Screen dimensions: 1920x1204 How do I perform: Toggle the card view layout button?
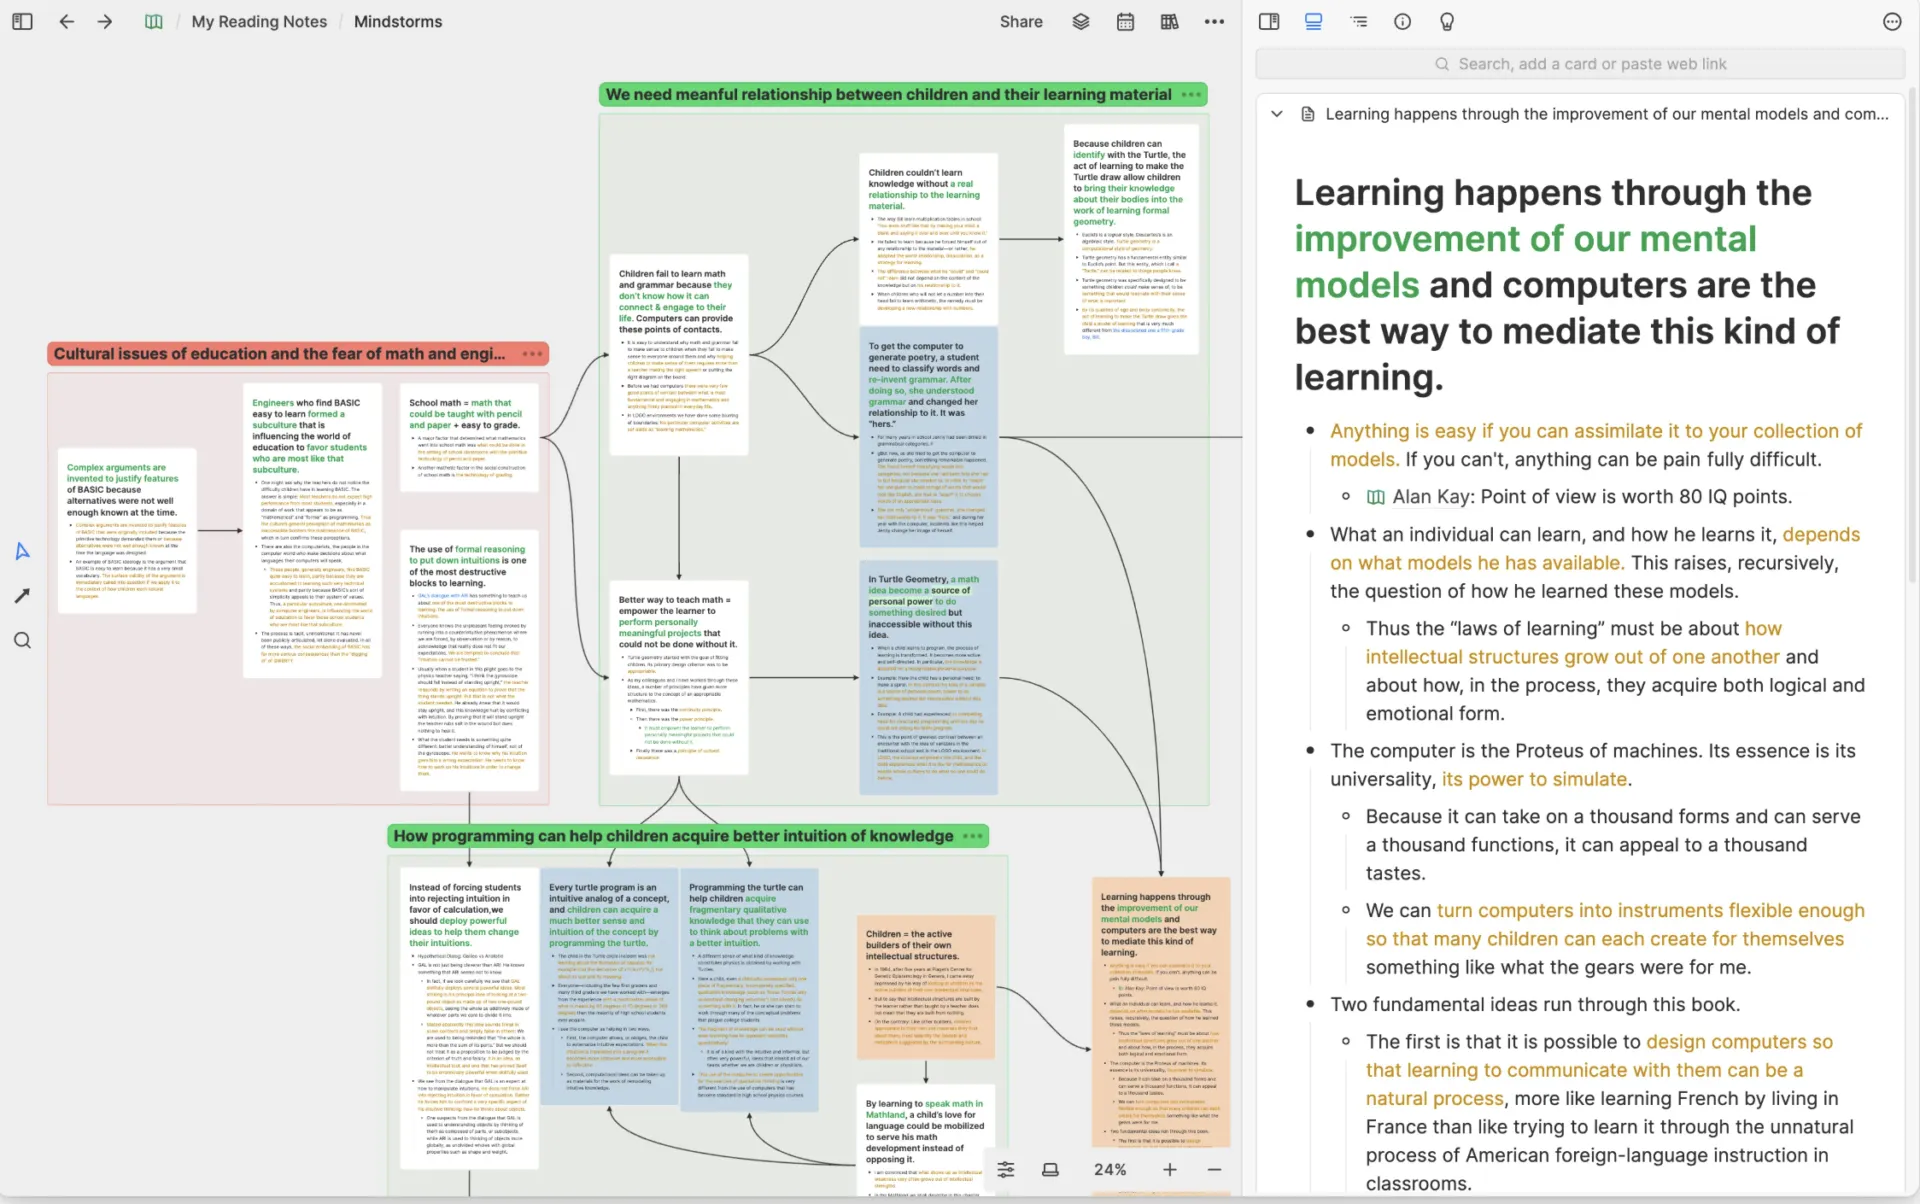point(1313,21)
